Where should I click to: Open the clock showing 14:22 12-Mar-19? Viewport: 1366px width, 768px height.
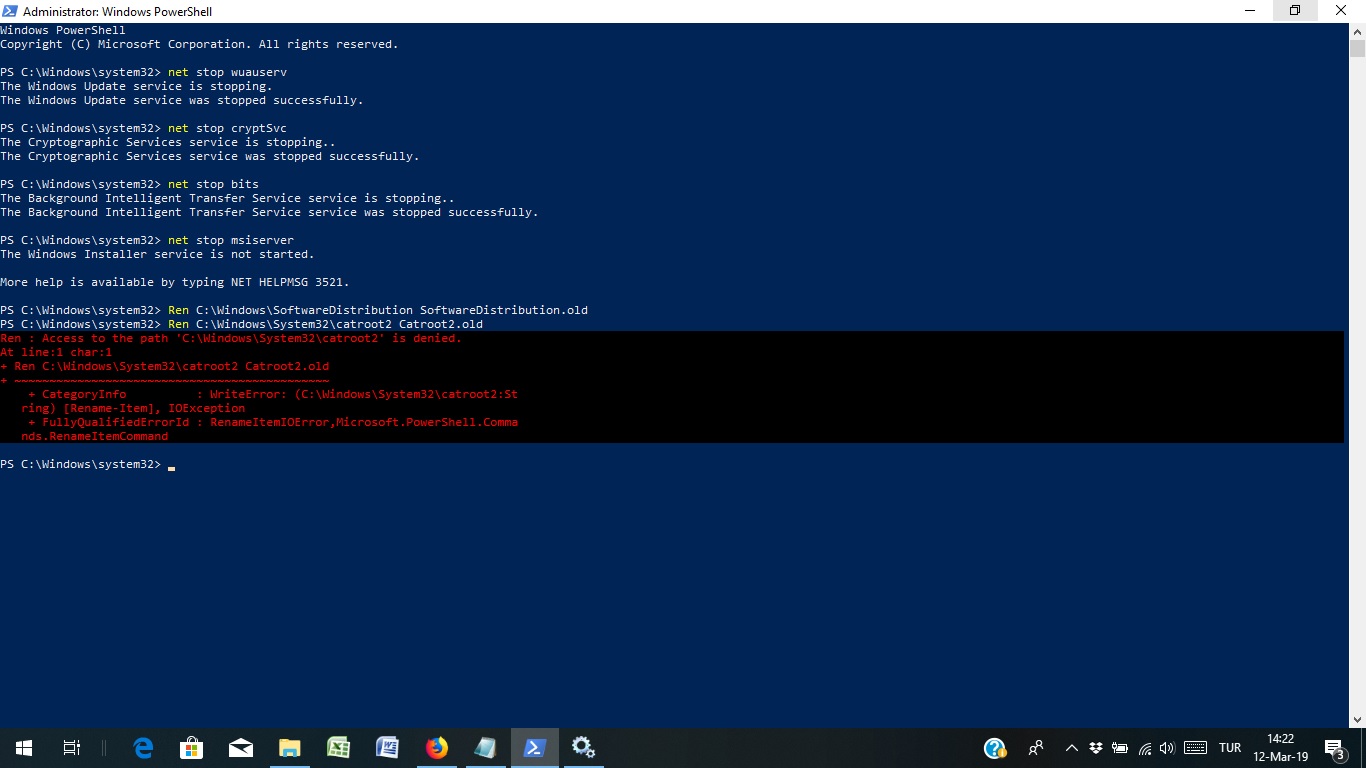tap(1281, 748)
